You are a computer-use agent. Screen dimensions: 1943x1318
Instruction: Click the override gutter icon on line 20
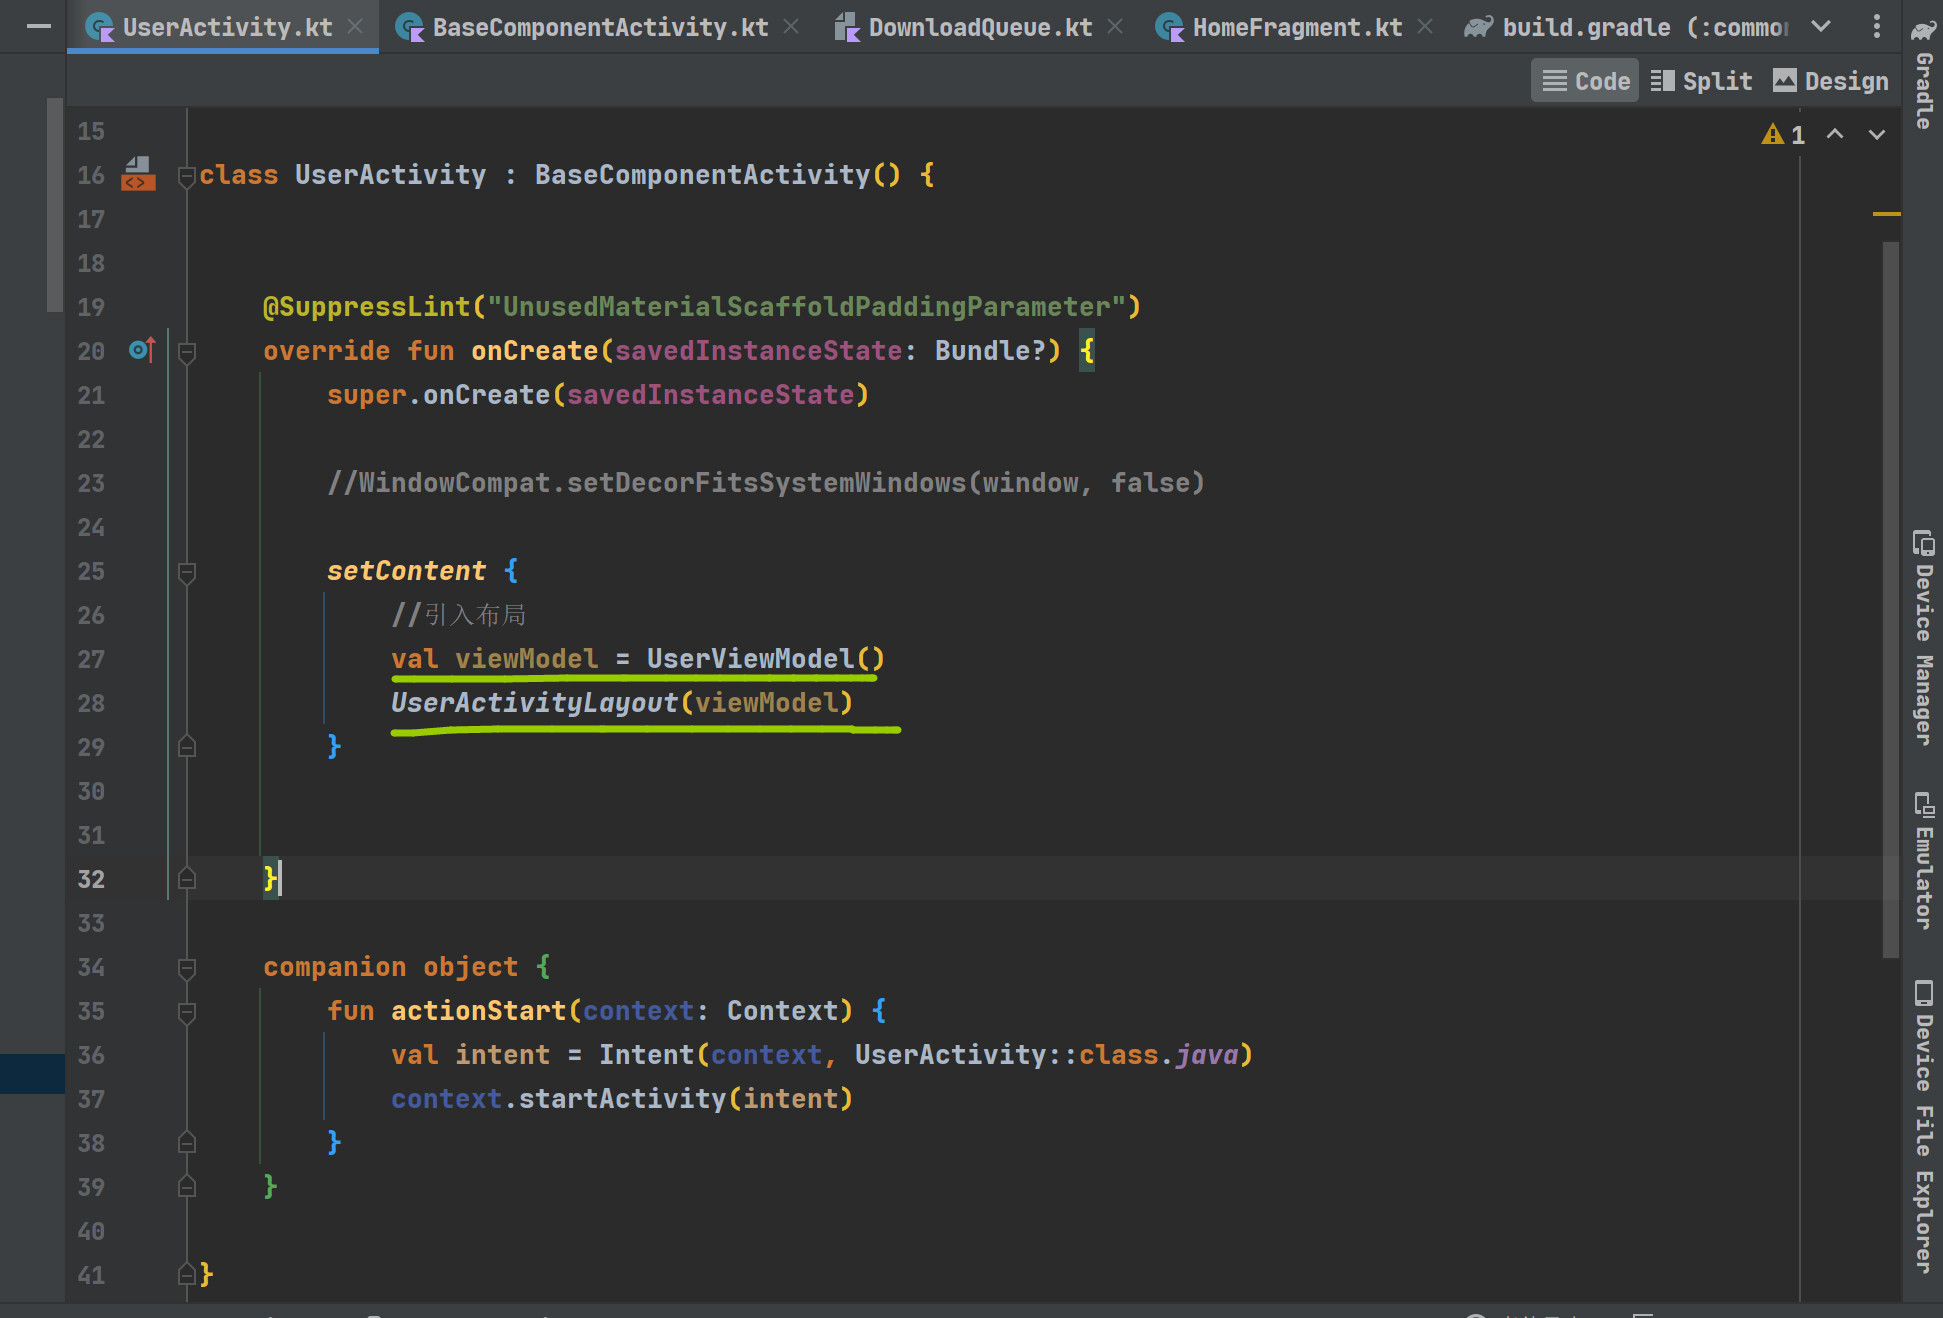142,350
